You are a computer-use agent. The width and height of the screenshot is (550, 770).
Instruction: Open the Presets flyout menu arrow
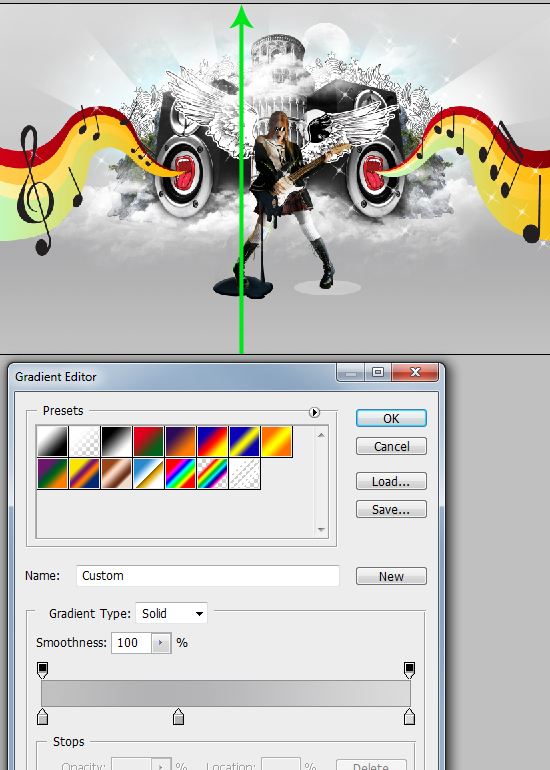(x=314, y=412)
